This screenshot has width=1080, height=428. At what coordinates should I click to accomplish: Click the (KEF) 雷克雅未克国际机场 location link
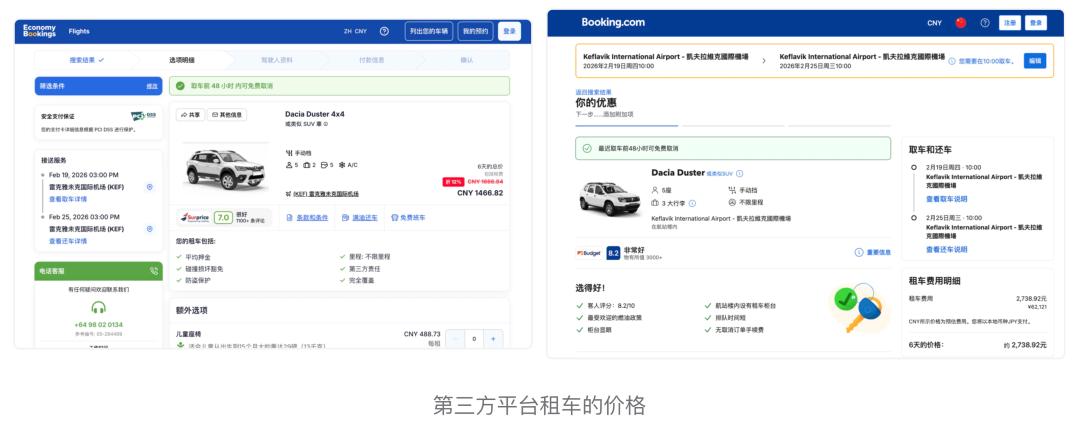pos(326,194)
